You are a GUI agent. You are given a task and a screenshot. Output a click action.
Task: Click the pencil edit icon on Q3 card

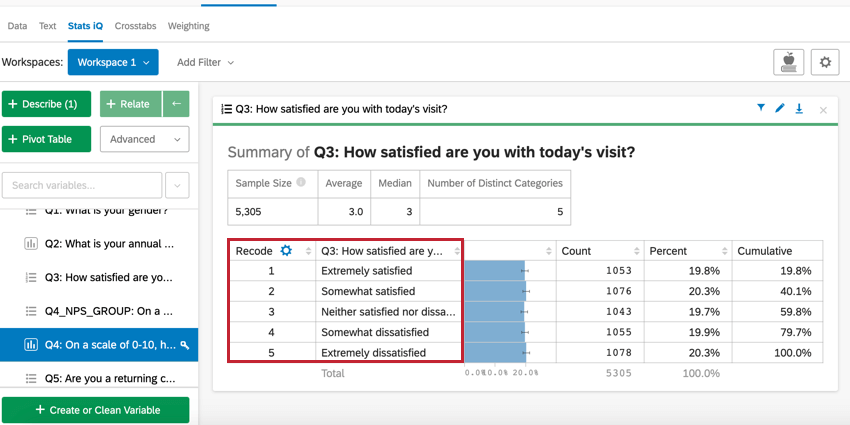[780, 108]
